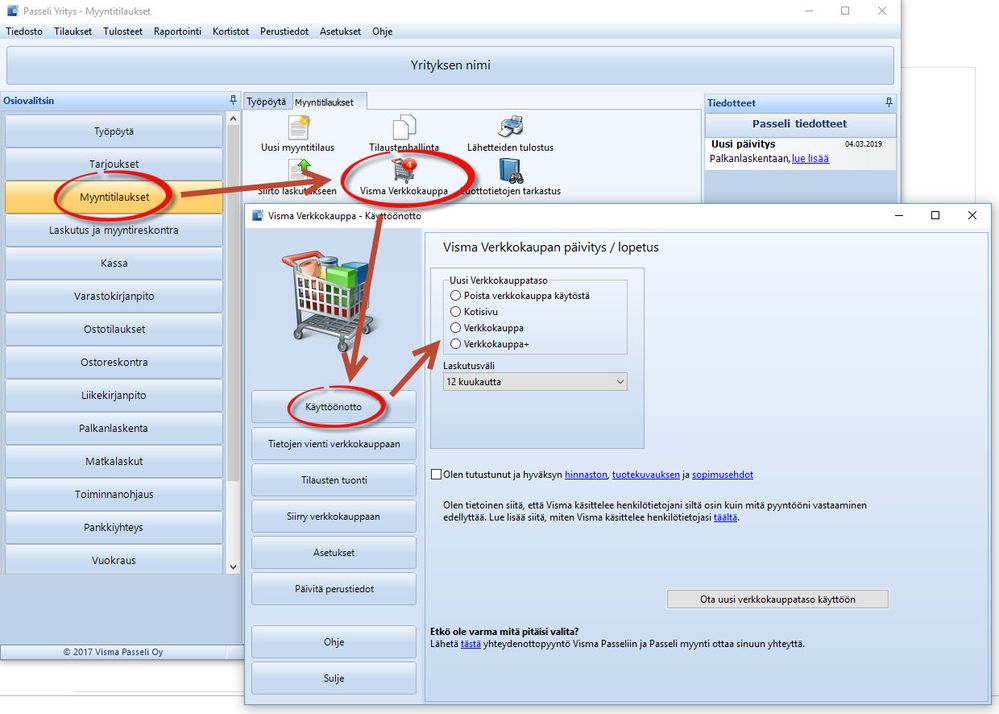Click Yrityksen nimi header bar
The image size is (999, 714).
tap(450, 65)
